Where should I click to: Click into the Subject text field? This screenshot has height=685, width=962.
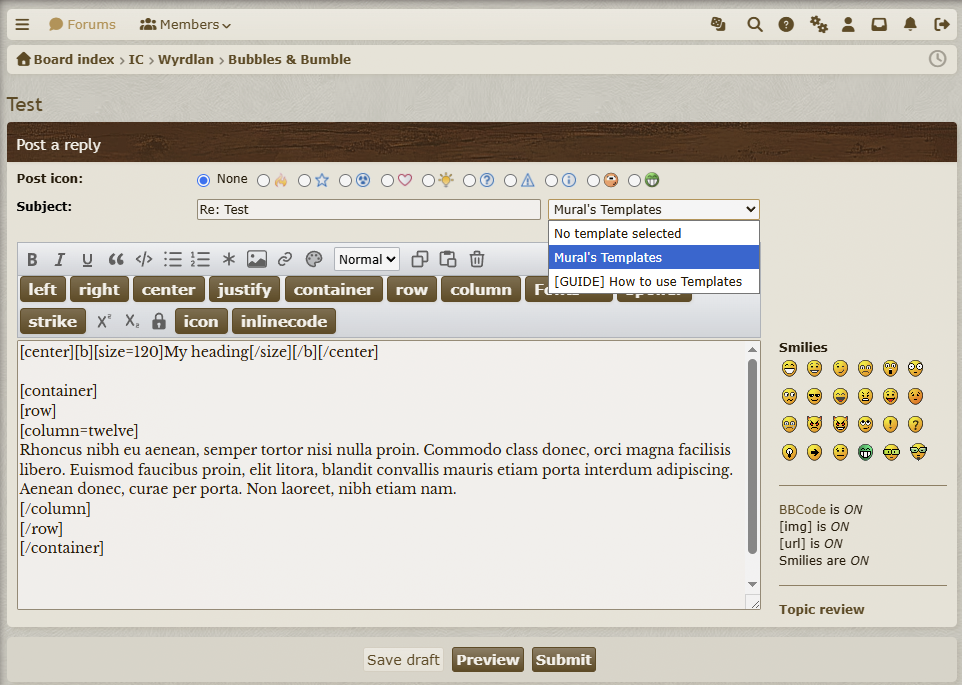click(368, 210)
